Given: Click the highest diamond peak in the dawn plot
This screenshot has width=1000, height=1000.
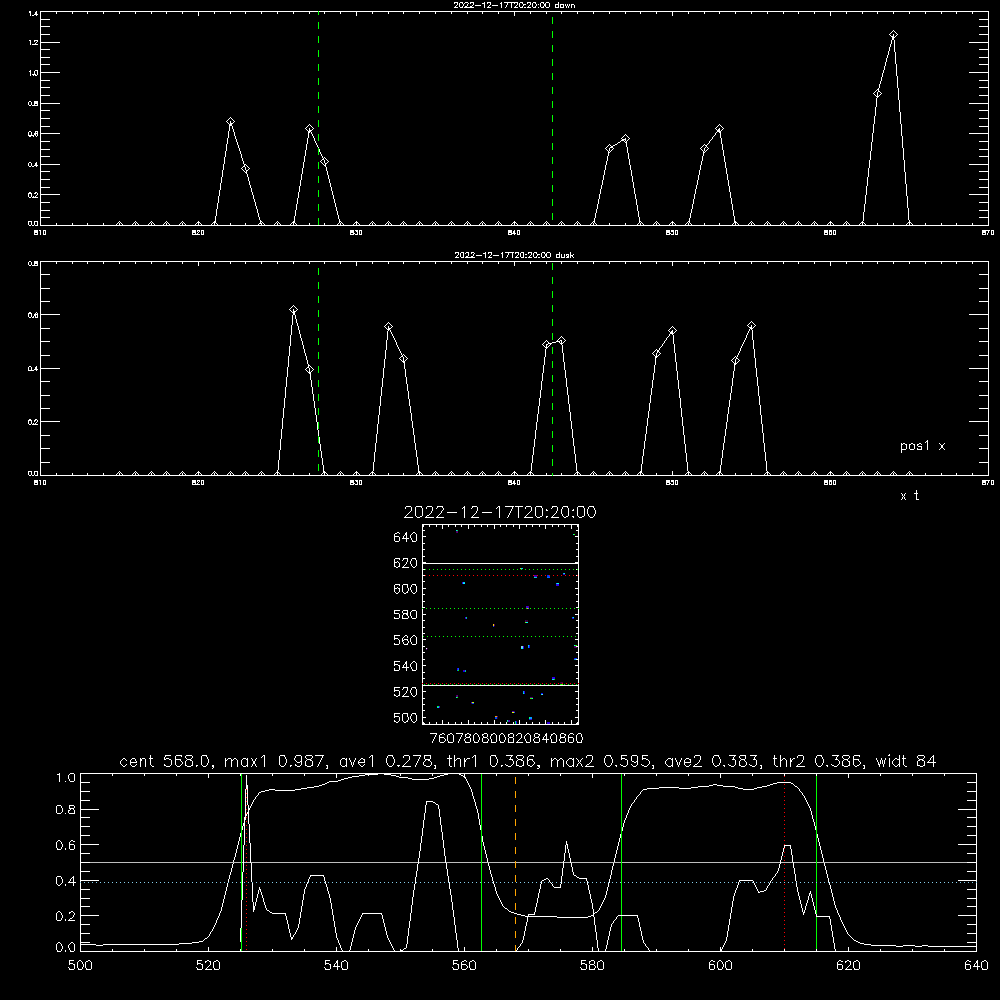Looking at the screenshot, I should click(x=893, y=35).
